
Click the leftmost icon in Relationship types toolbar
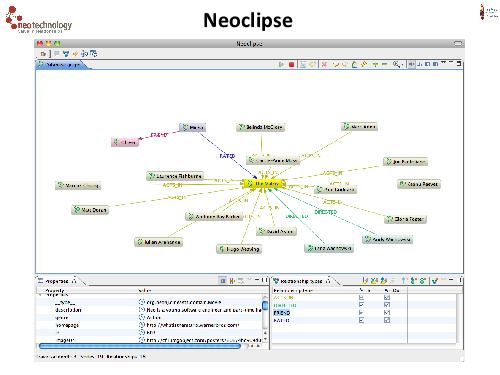[365, 281]
